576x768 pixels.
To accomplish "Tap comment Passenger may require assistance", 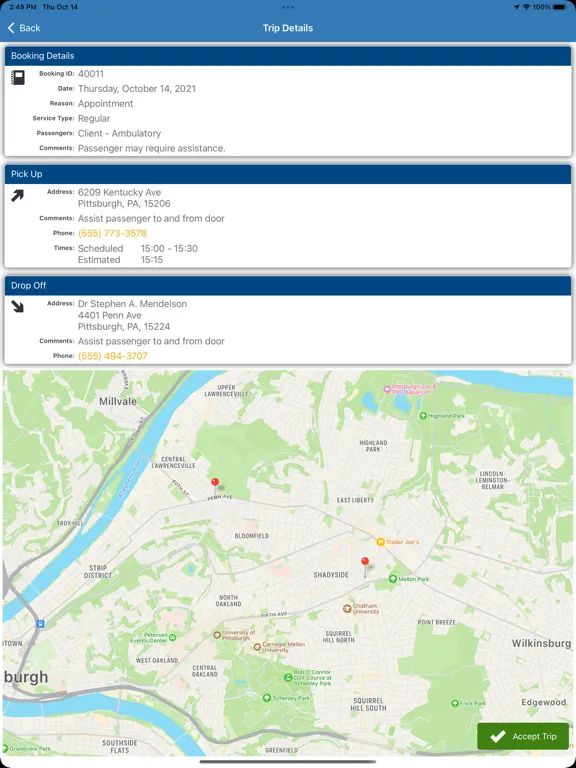I will [151, 148].
